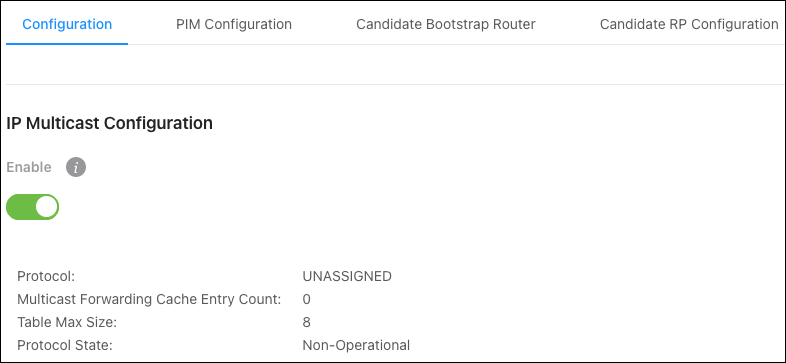786x363 pixels.
Task: Click the Protocol: field label
Action: coord(46,276)
